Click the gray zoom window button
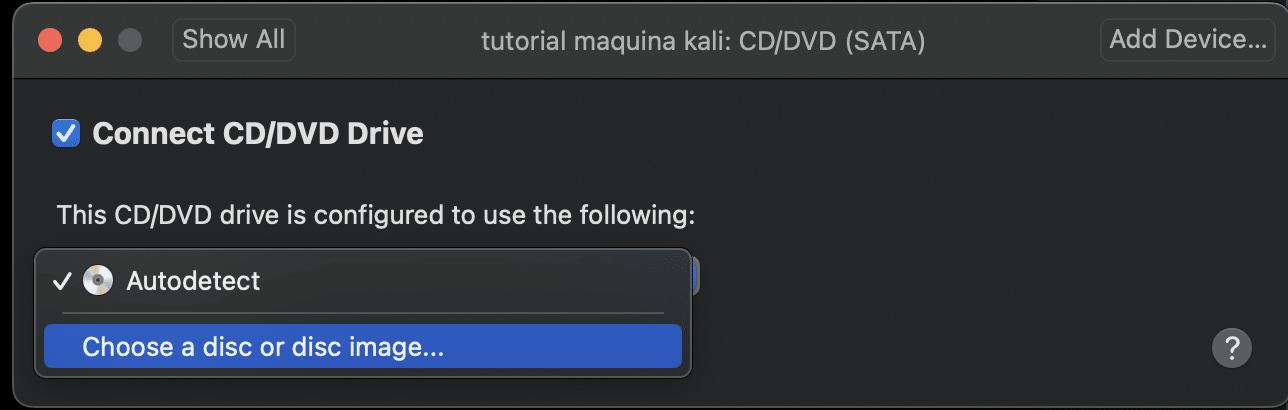This screenshot has width=1288, height=410. click(x=130, y=41)
